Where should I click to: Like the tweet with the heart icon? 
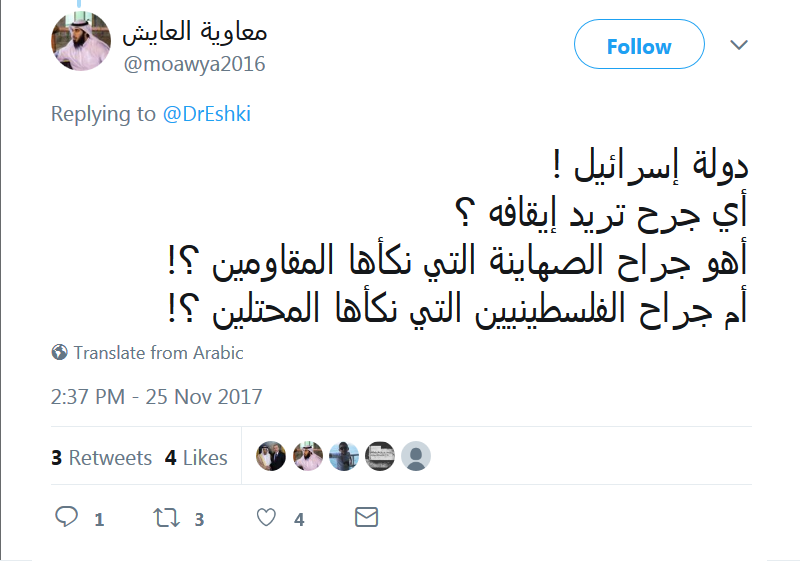tap(266, 518)
